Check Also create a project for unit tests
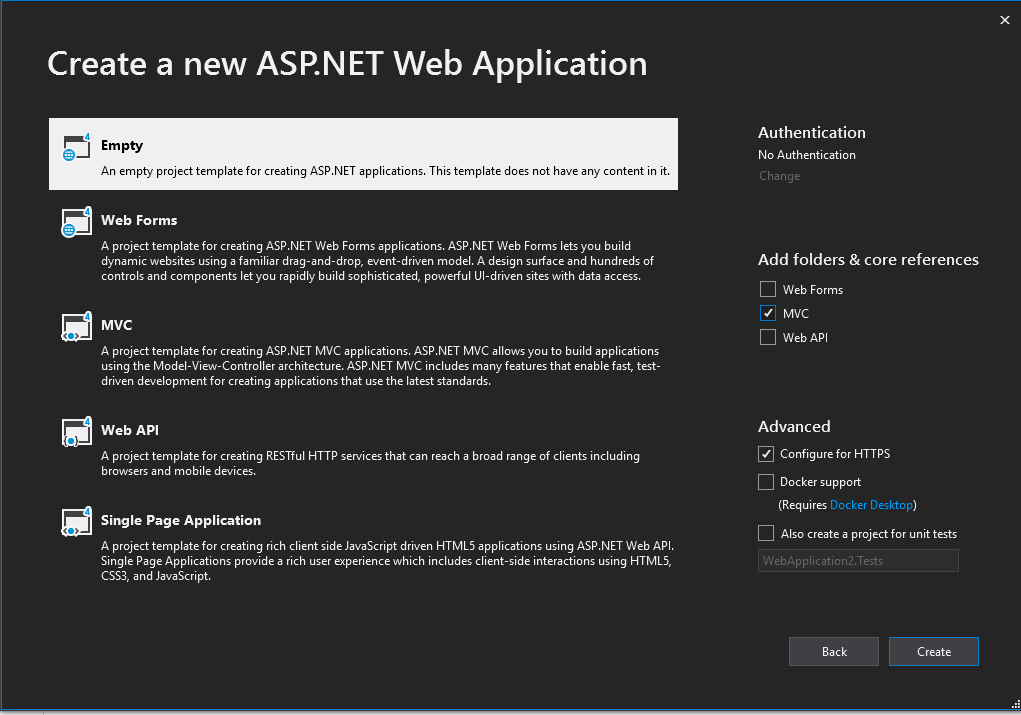This screenshot has height=715, width=1021. 766,533
